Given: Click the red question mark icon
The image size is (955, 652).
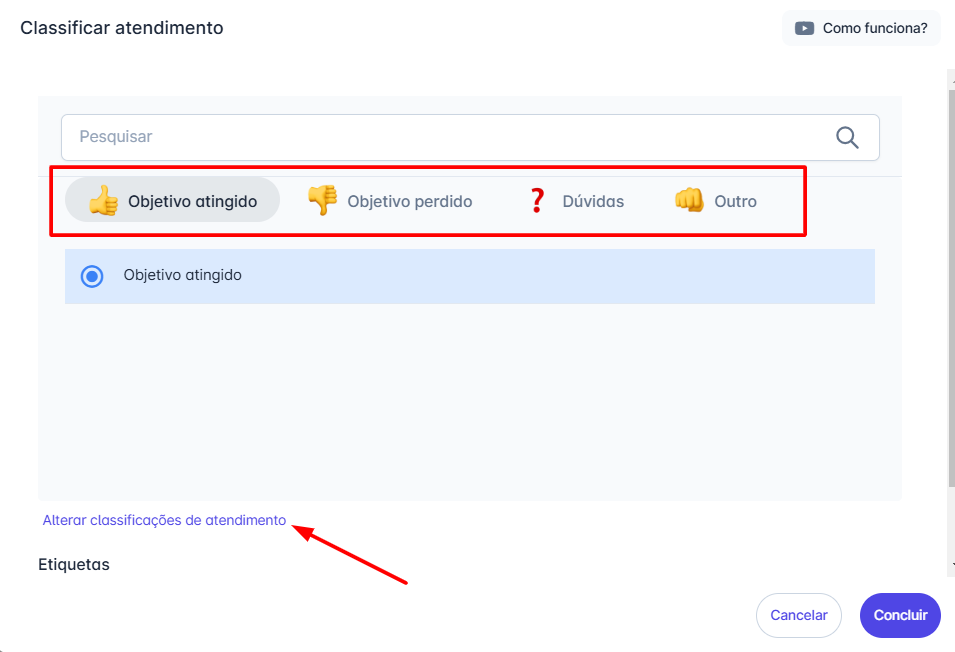Looking at the screenshot, I should (x=537, y=201).
